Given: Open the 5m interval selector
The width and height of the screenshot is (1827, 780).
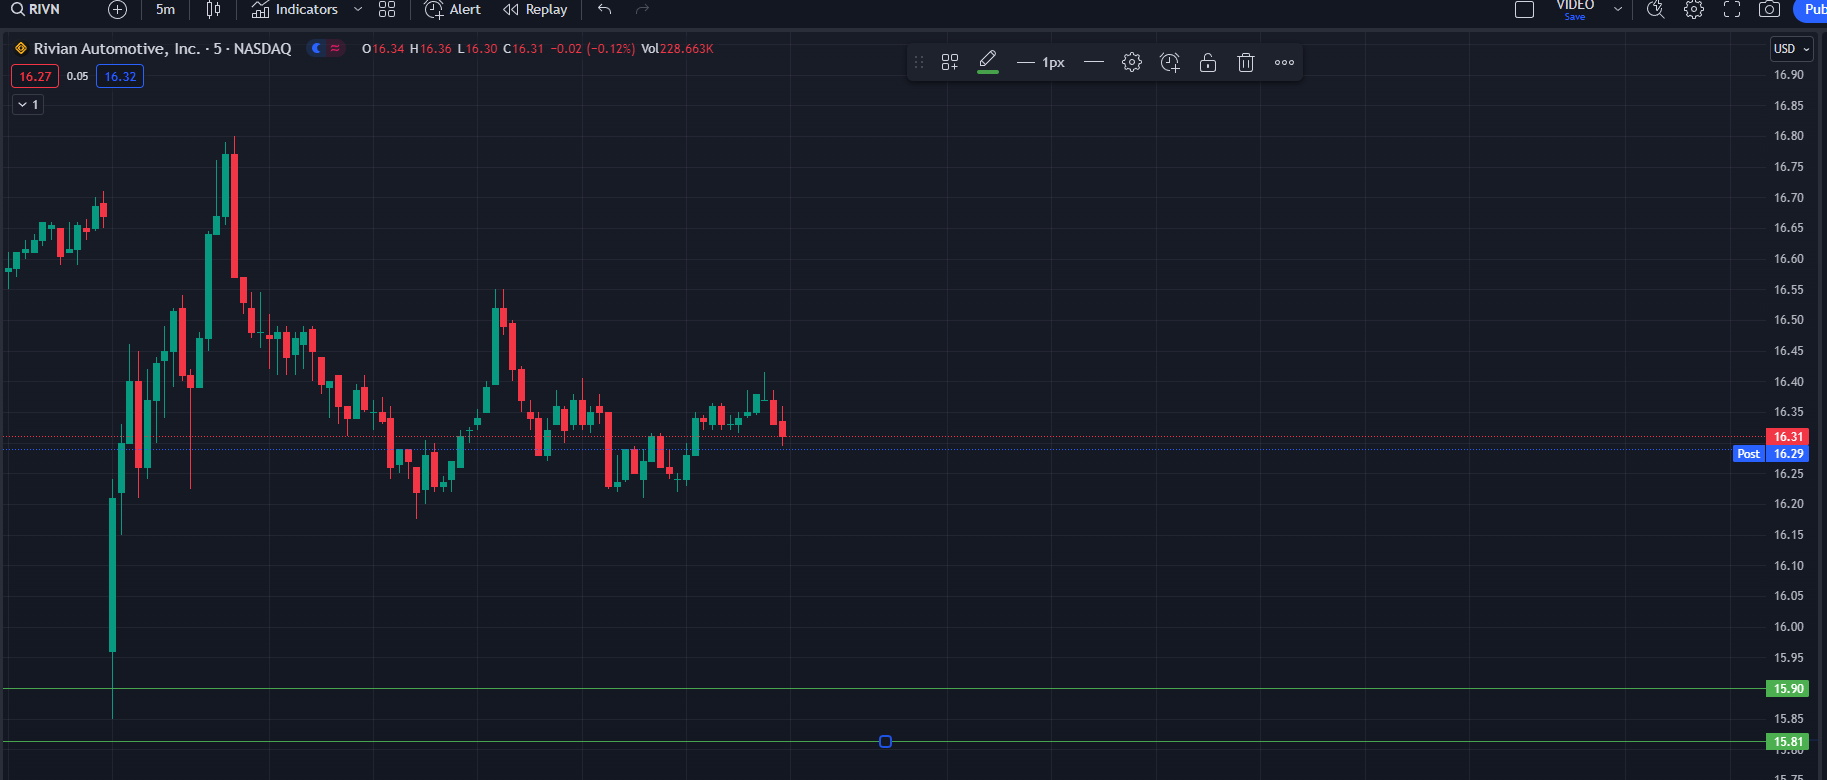Looking at the screenshot, I should 165,9.
